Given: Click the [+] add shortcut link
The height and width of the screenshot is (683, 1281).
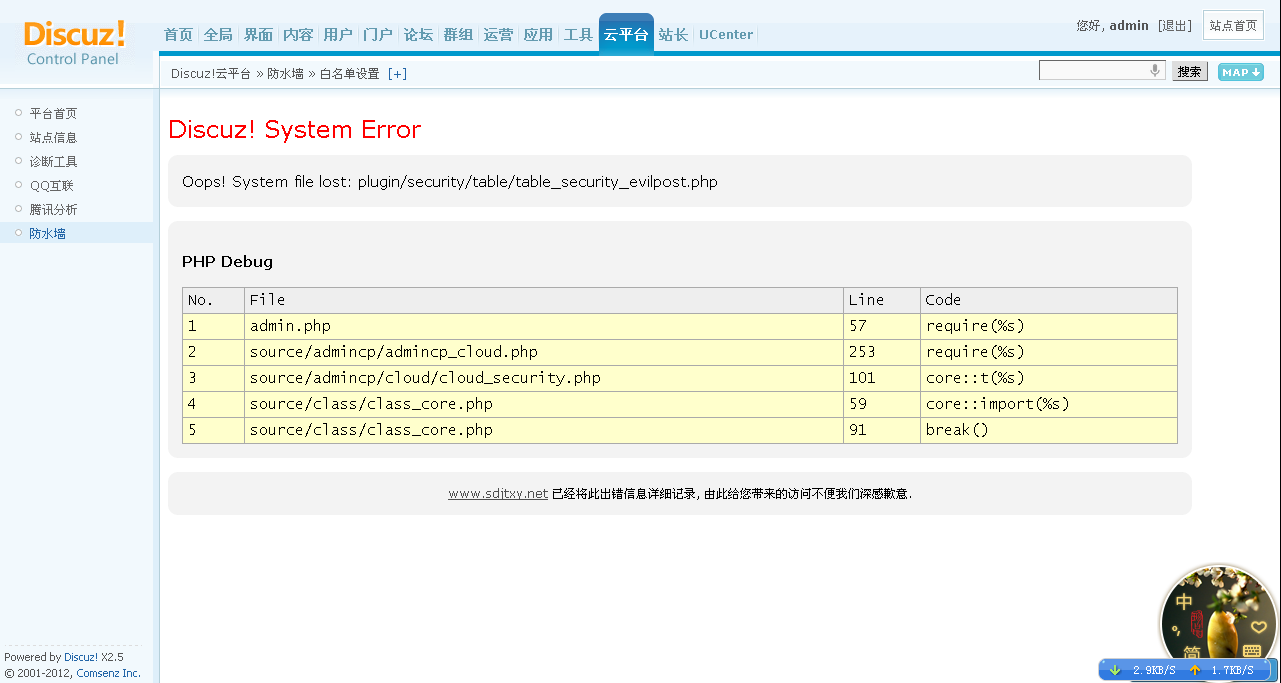Looking at the screenshot, I should (397, 74).
